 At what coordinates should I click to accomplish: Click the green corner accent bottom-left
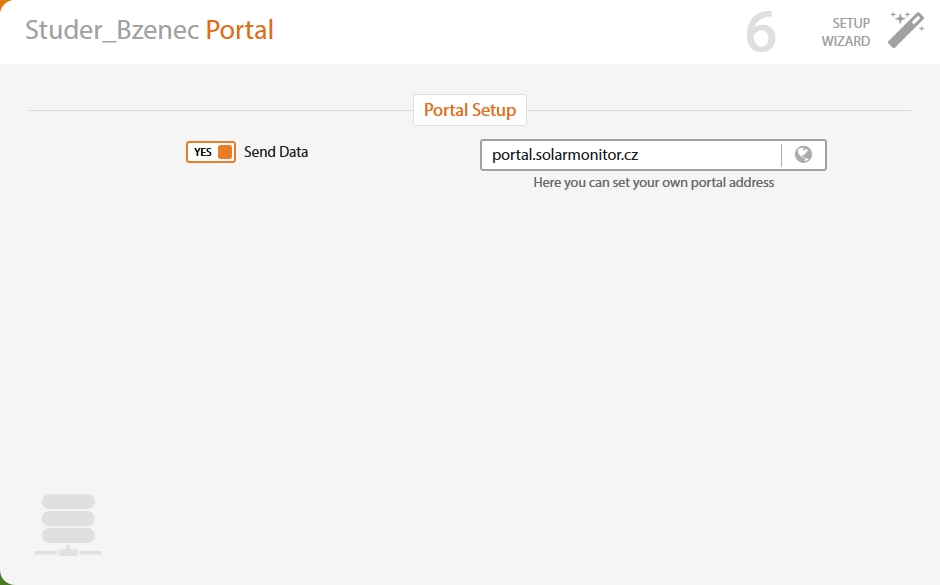[3, 581]
